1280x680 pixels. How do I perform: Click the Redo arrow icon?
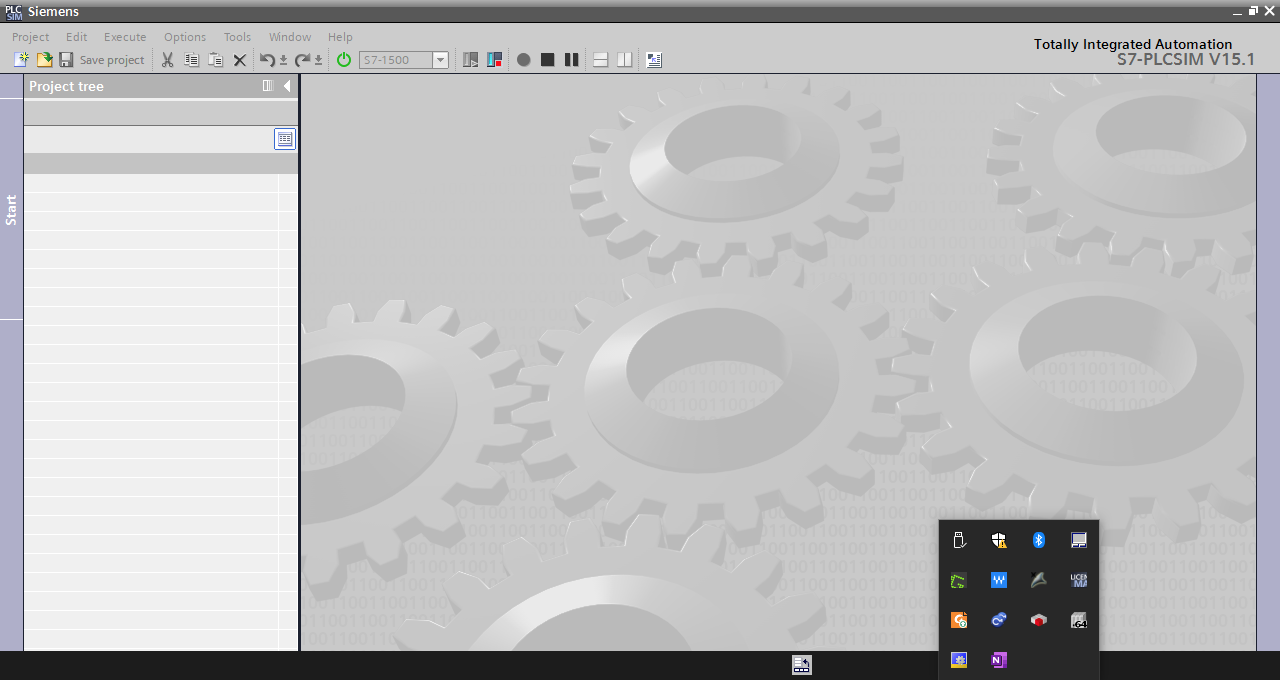tap(302, 60)
